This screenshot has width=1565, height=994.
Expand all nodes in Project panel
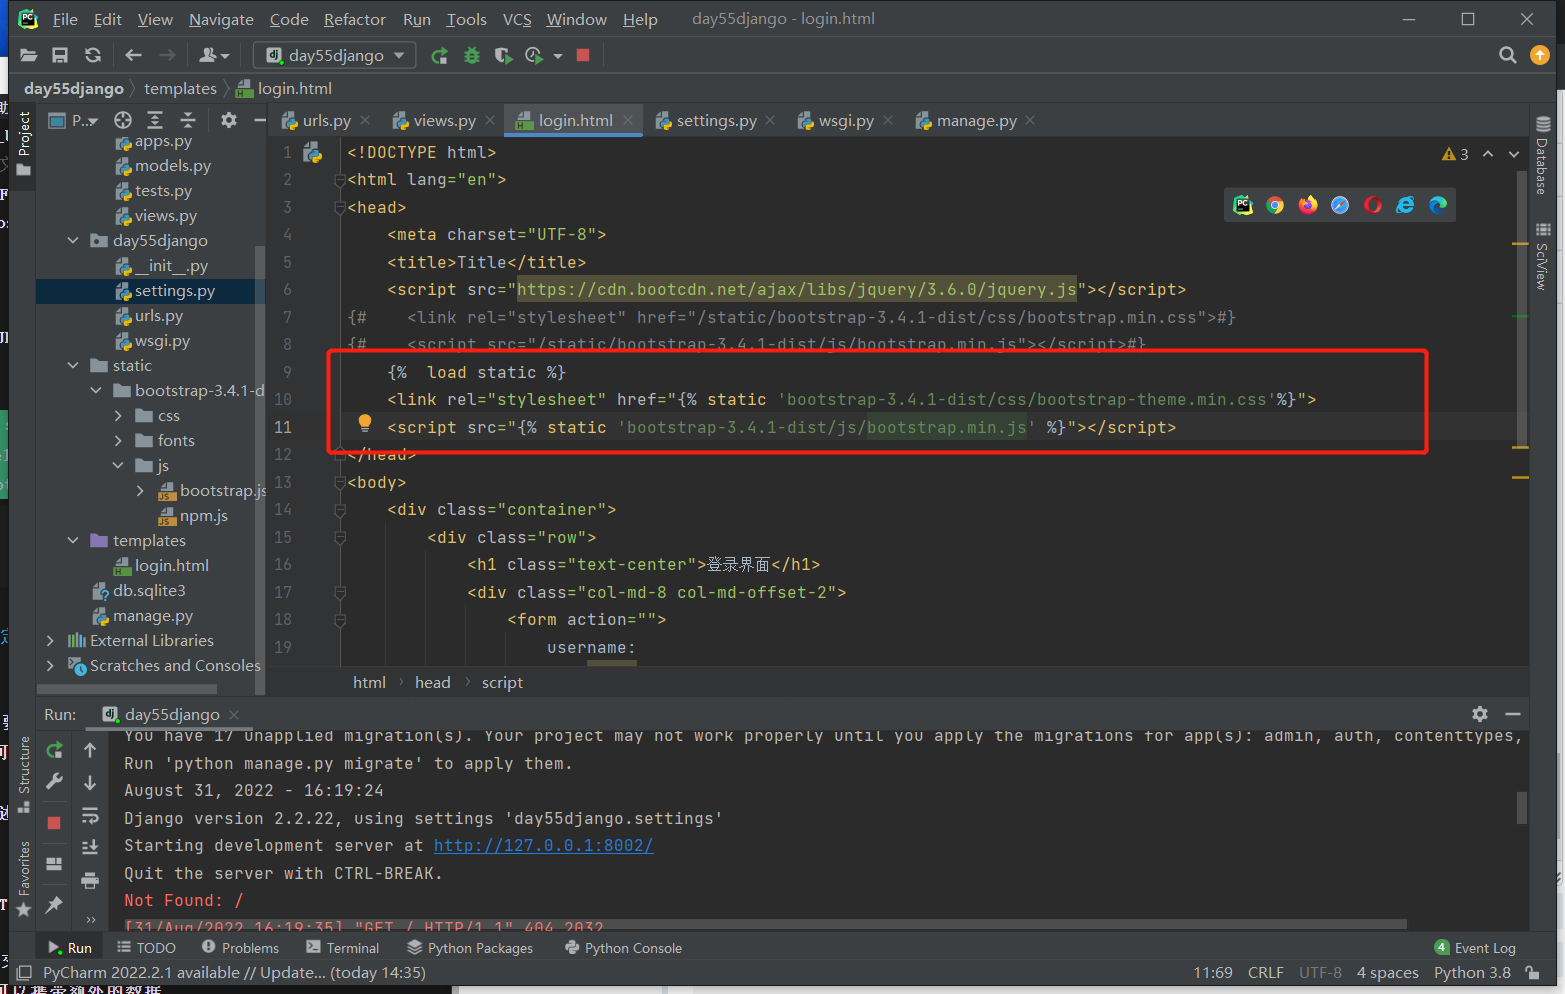155,120
